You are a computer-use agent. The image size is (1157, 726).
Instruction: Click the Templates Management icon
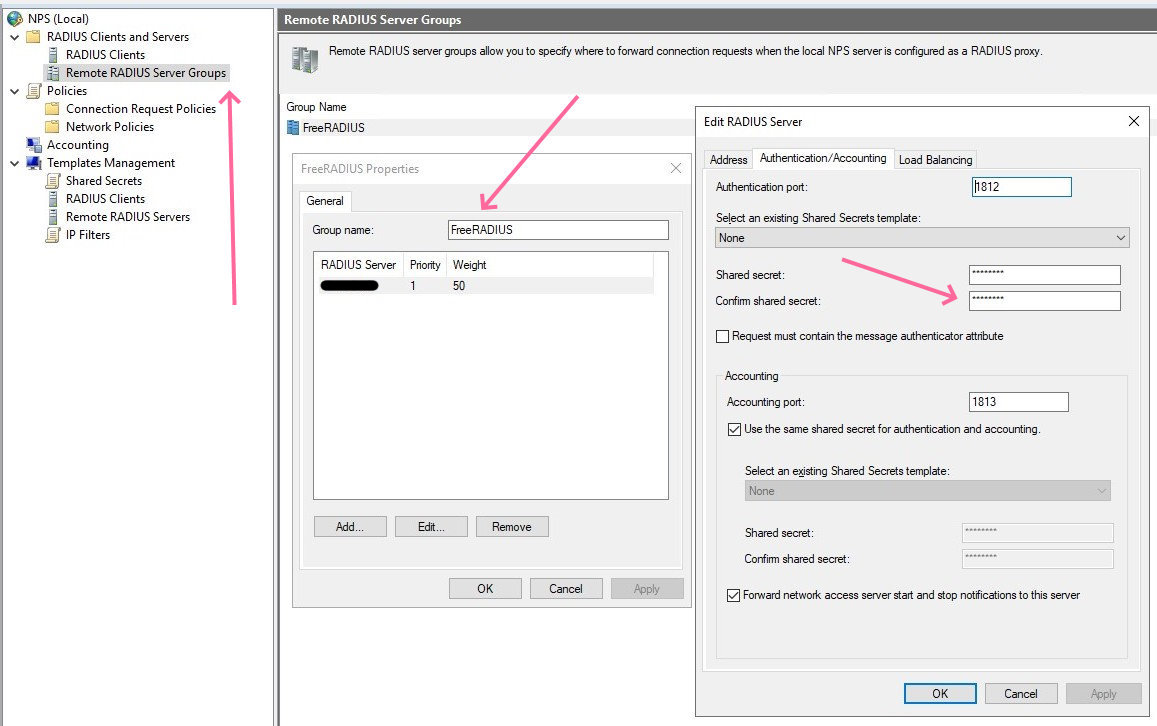(33, 163)
